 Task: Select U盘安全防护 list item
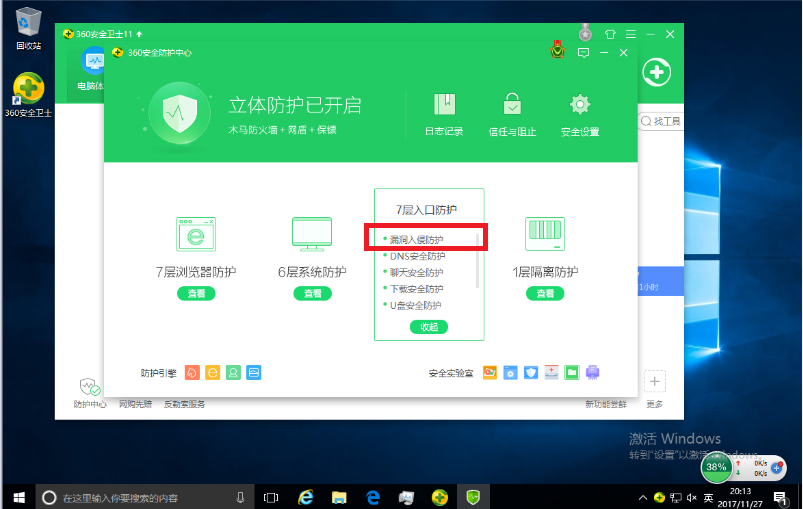point(415,305)
